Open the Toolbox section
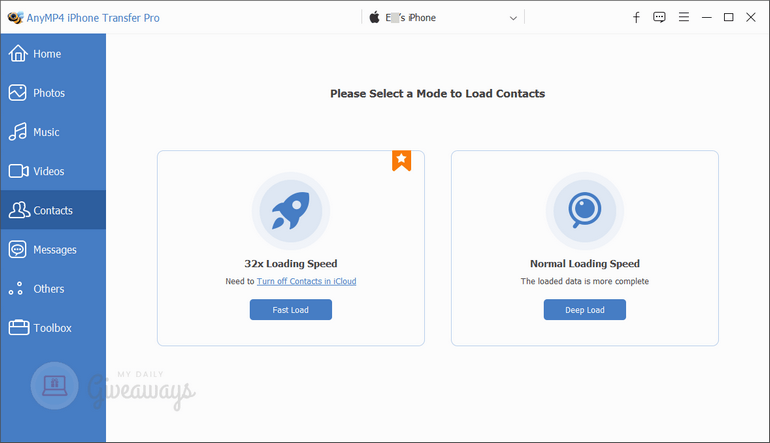Screen dimensions: 770x443 [53, 328]
